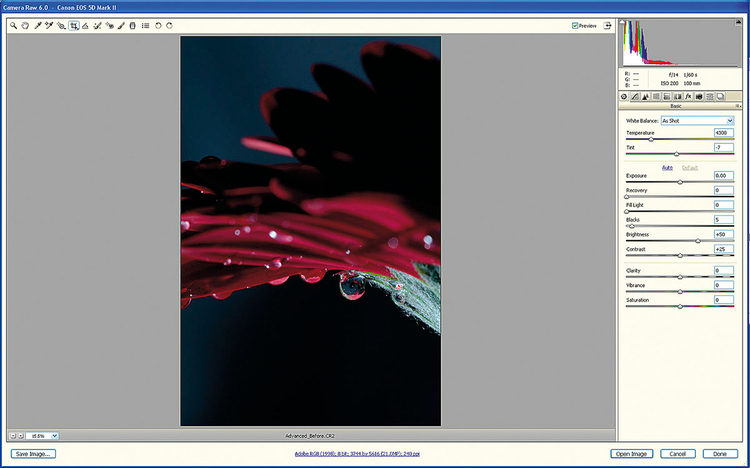
Task: Switch to the Basic panel tab
Action: [624, 96]
